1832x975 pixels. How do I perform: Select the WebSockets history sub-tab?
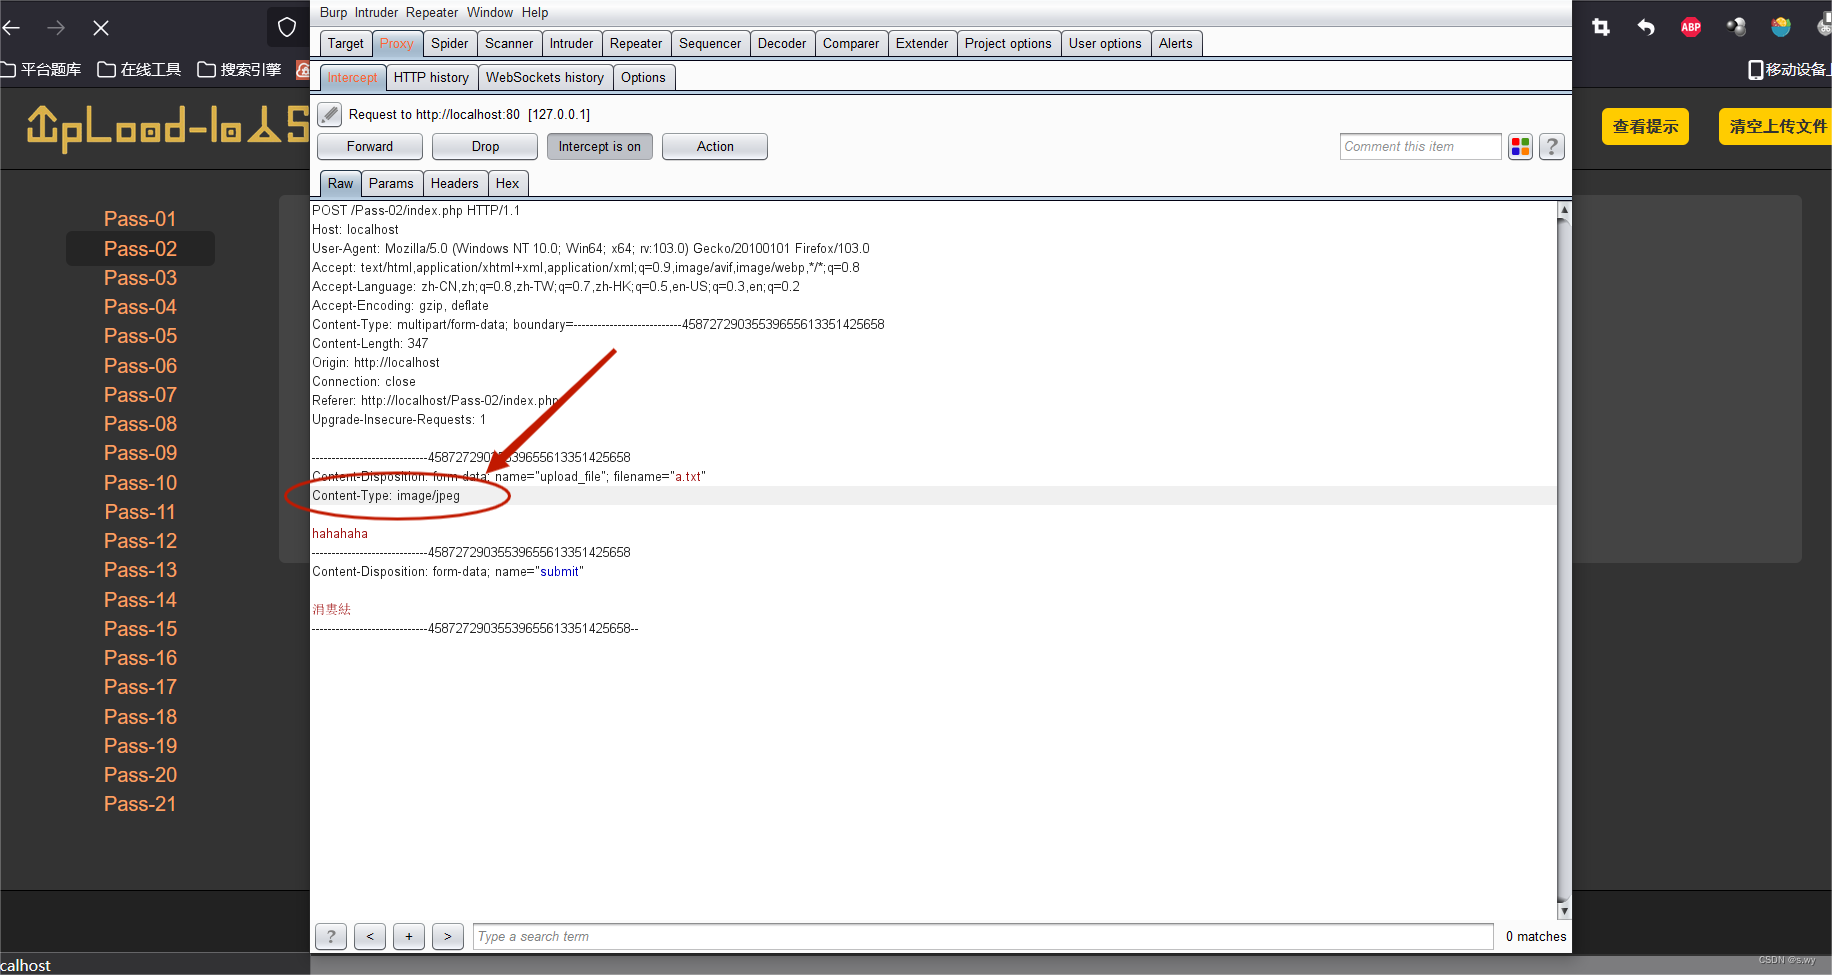(545, 78)
